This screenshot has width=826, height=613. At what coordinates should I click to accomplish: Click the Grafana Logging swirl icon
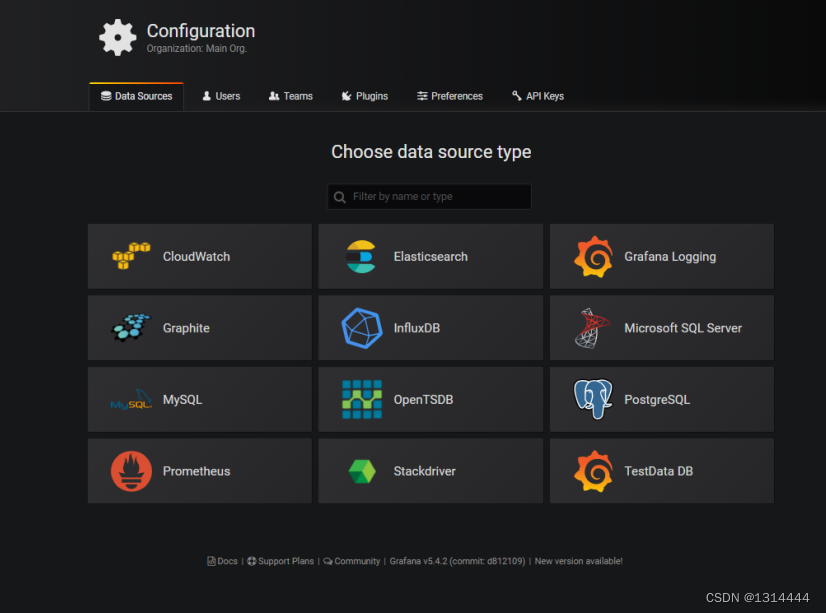593,256
